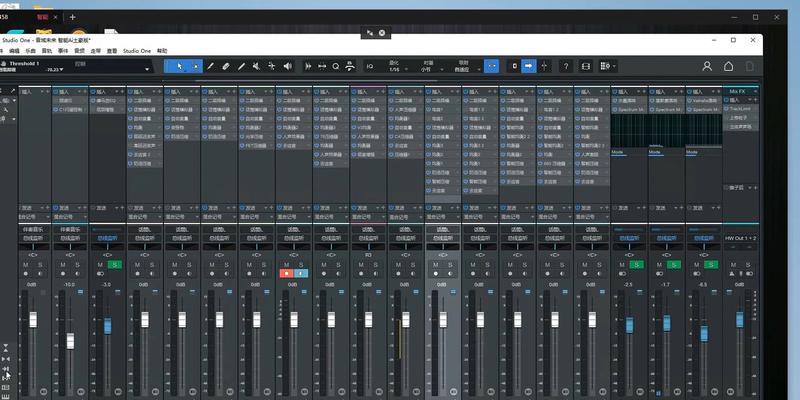Click output routing button on -10.0 channel
800x400 pixels.
tap(70, 238)
